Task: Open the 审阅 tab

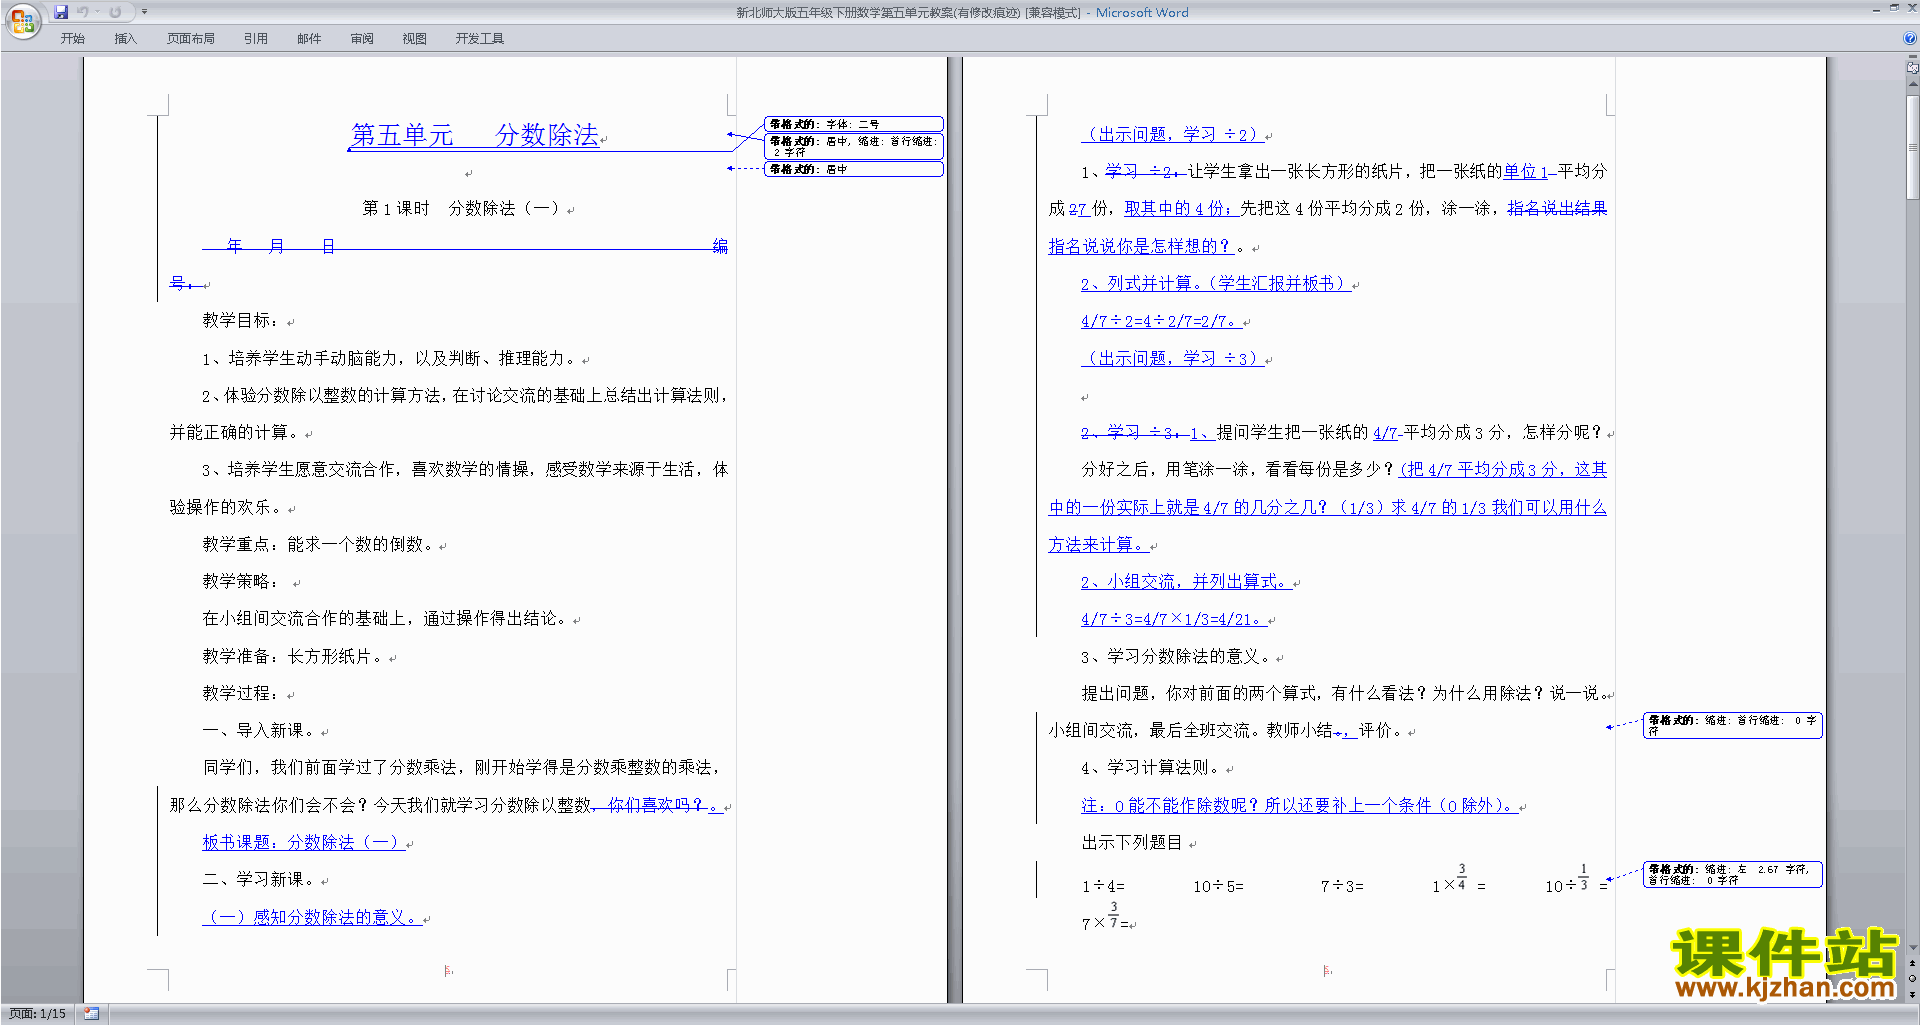Action: 362,38
